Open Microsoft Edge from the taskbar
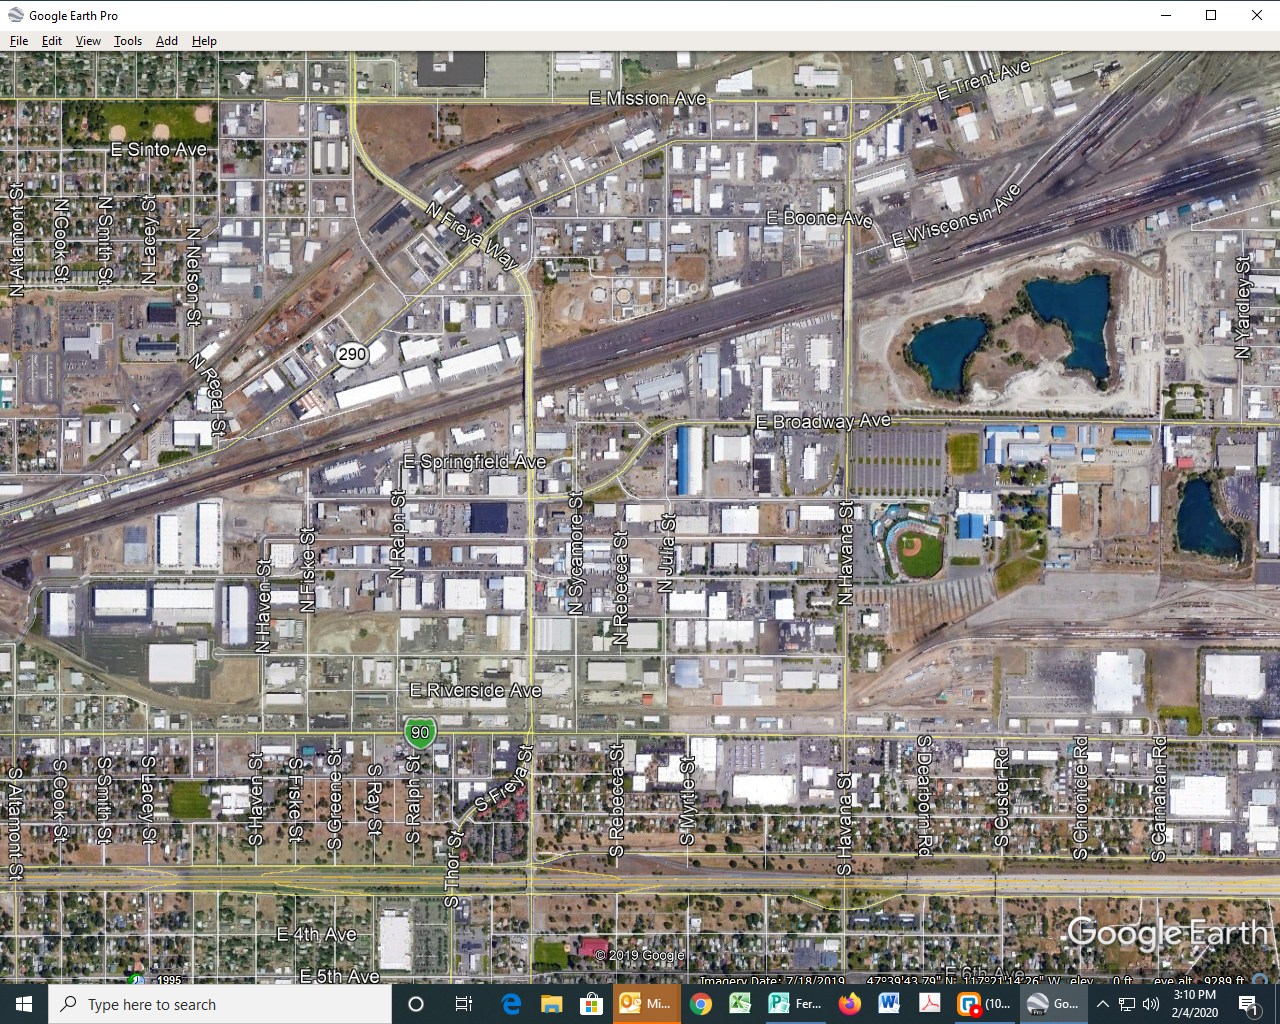The width and height of the screenshot is (1280, 1024). point(511,1004)
